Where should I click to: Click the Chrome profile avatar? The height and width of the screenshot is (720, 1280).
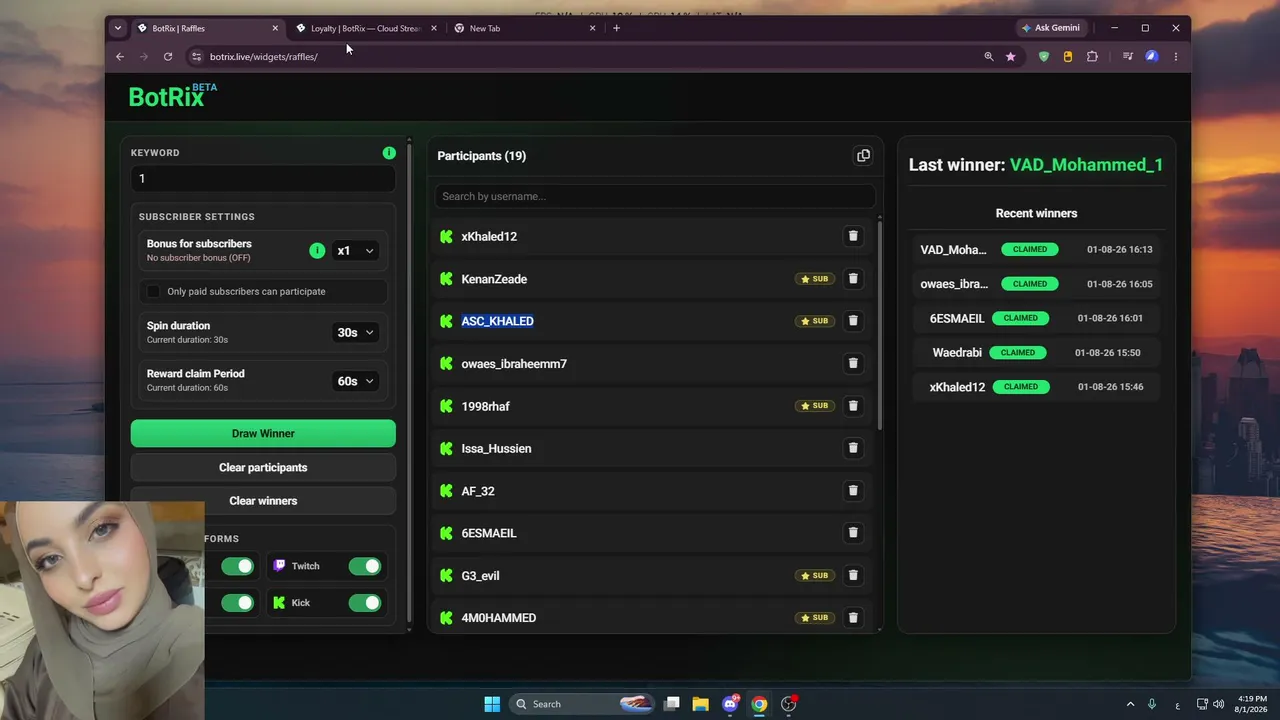(x=1152, y=57)
